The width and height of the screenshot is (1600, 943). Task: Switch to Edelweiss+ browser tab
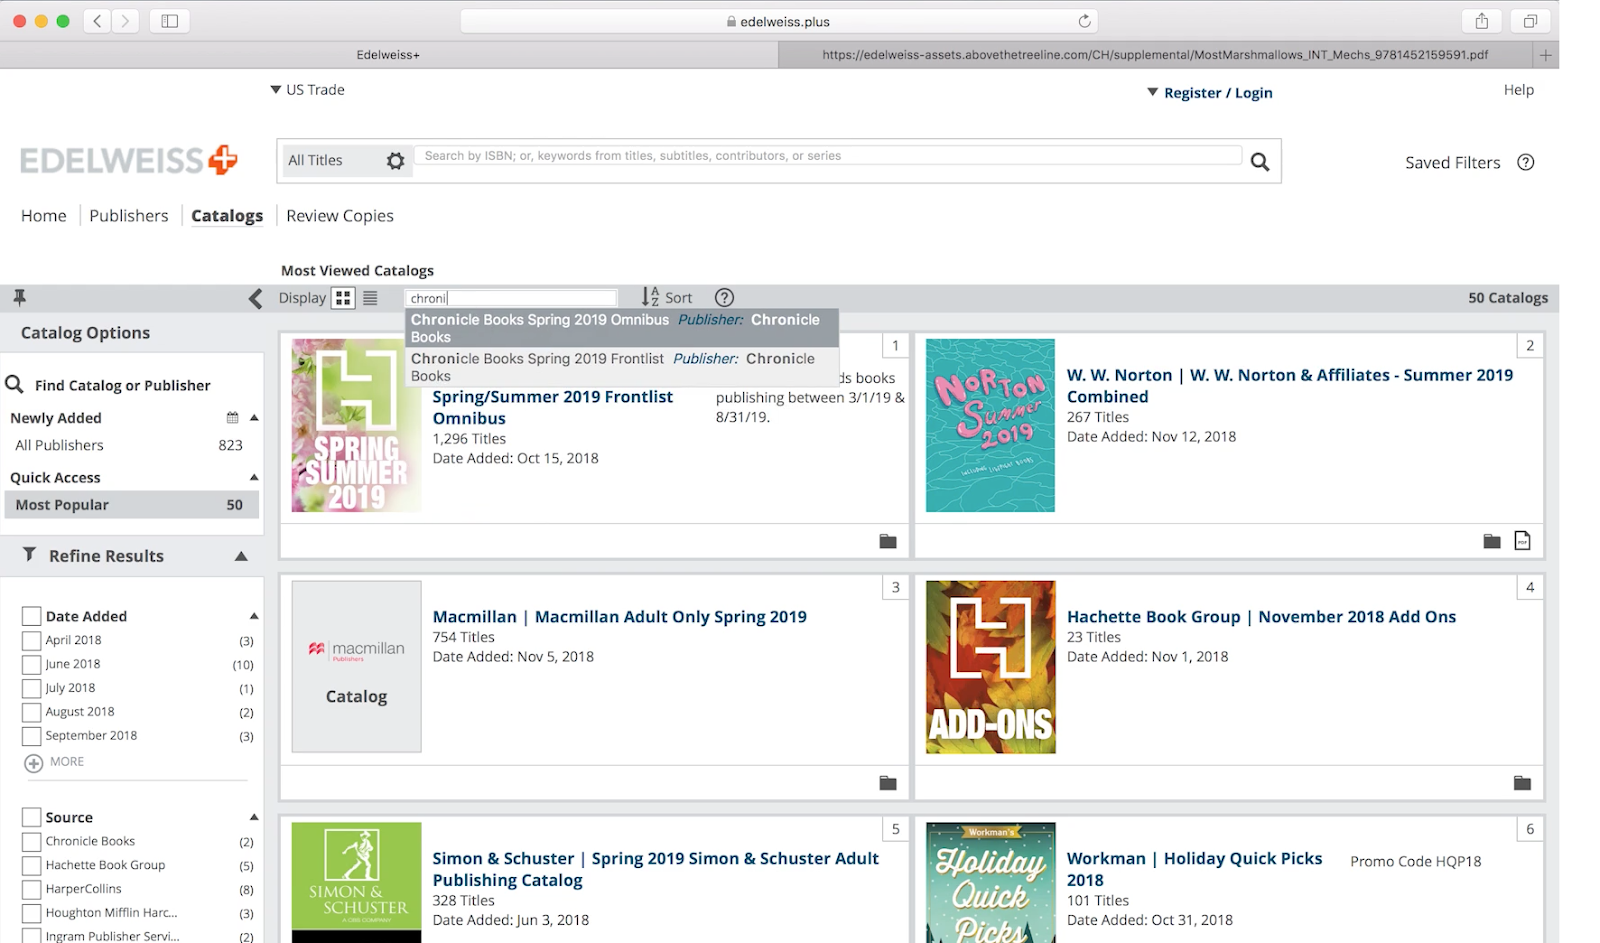point(388,55)
